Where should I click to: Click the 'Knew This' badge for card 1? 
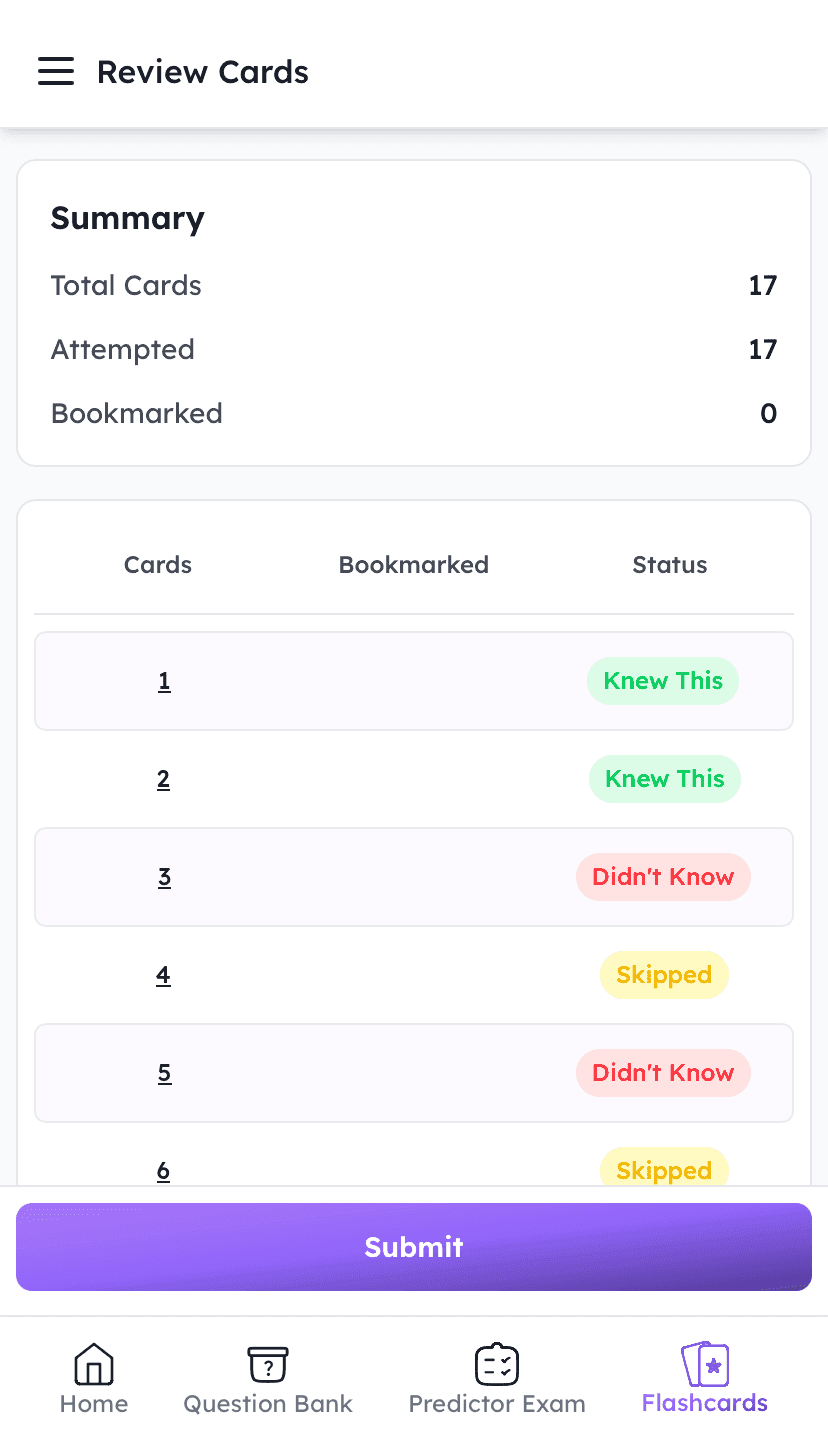pos(662,681)
